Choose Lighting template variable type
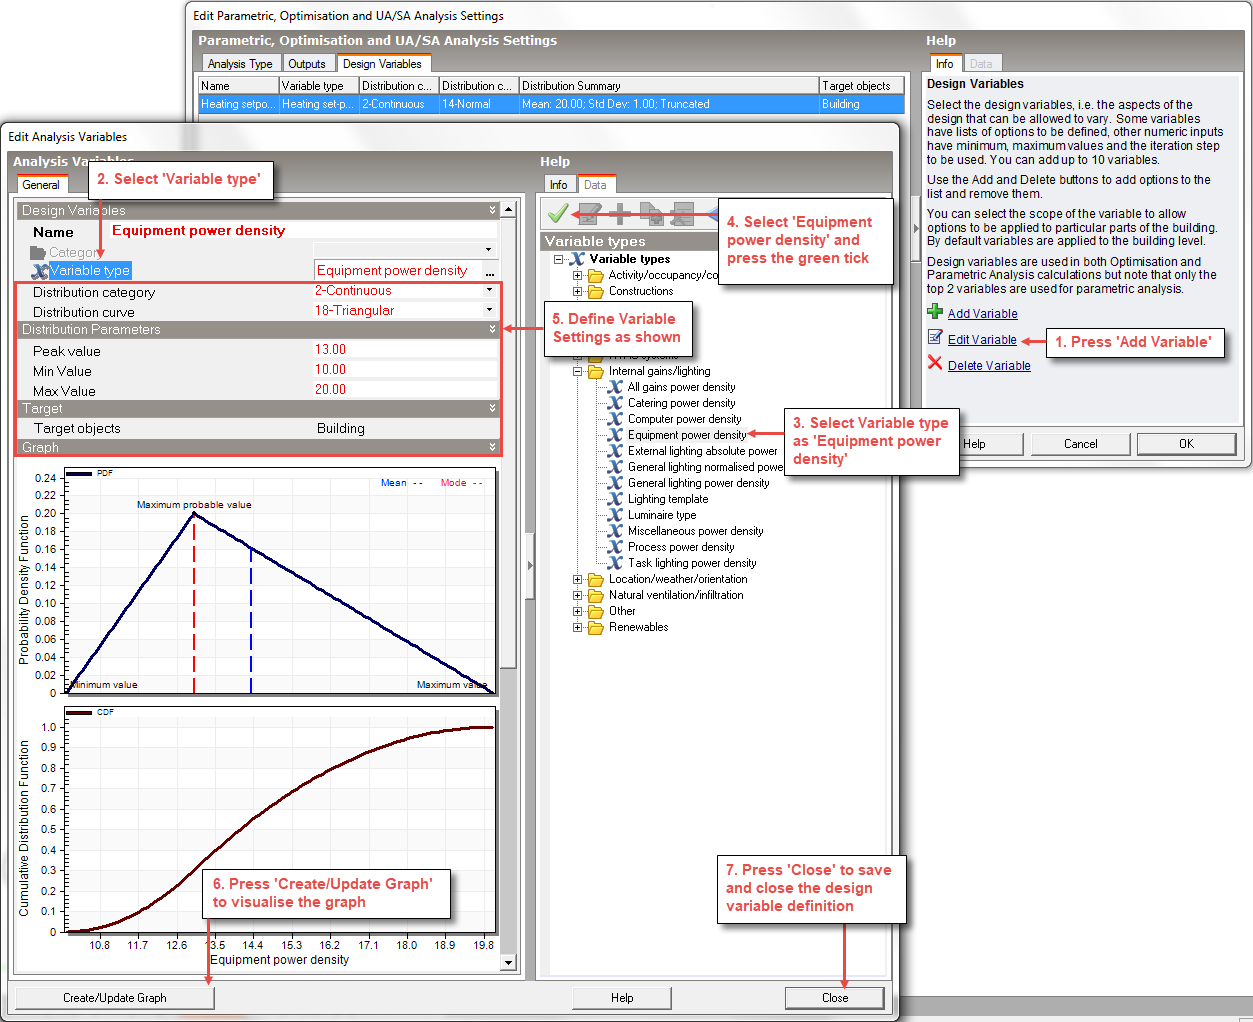Viewport: 1253px width, 1022px height. coord(667,499)
